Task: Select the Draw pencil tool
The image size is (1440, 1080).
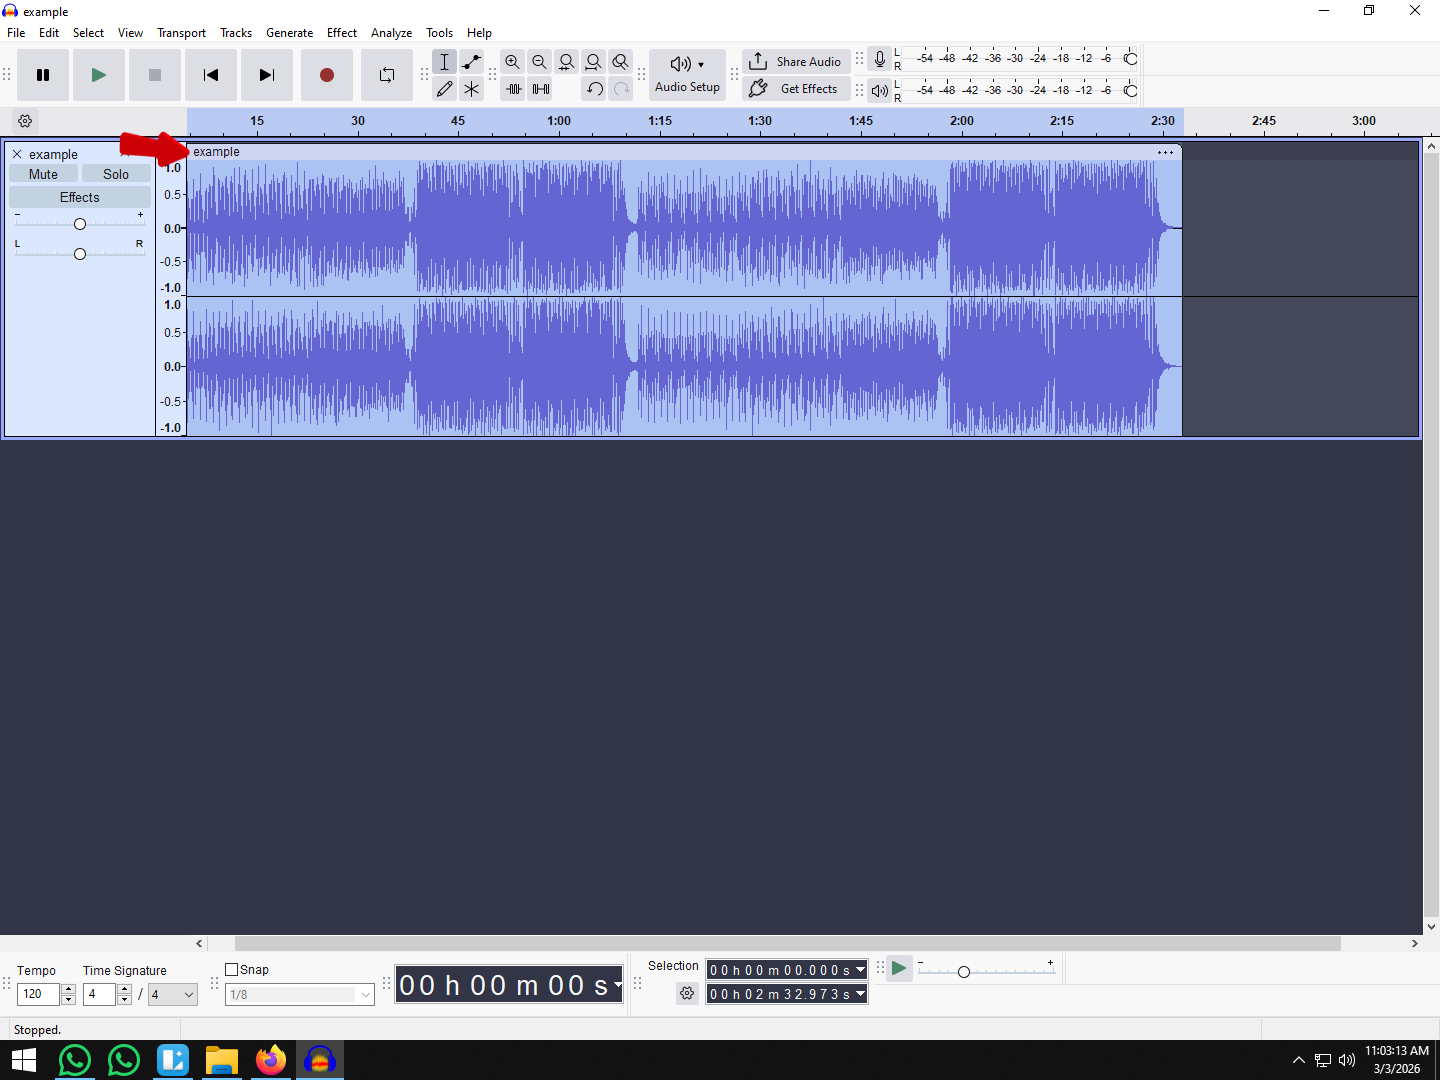Action: [x=445, y=89]
